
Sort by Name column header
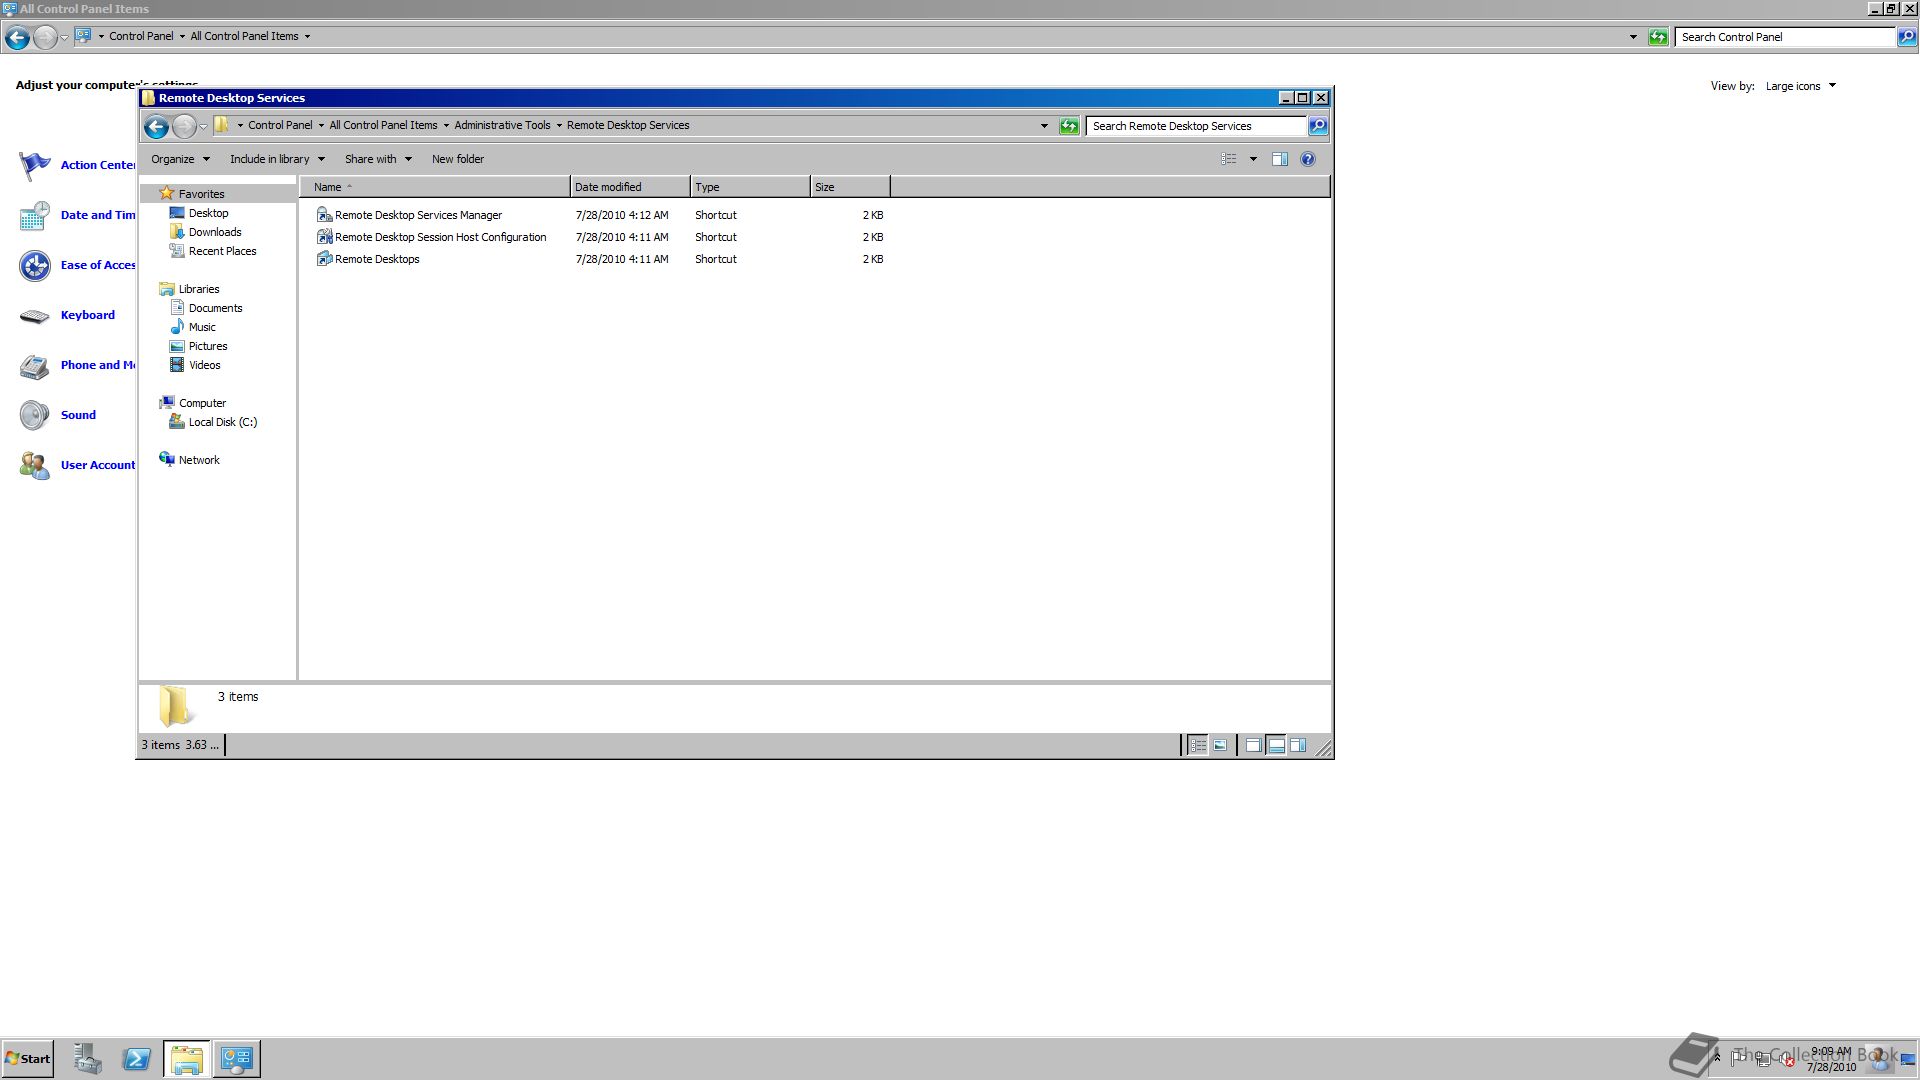coord(435,187)
